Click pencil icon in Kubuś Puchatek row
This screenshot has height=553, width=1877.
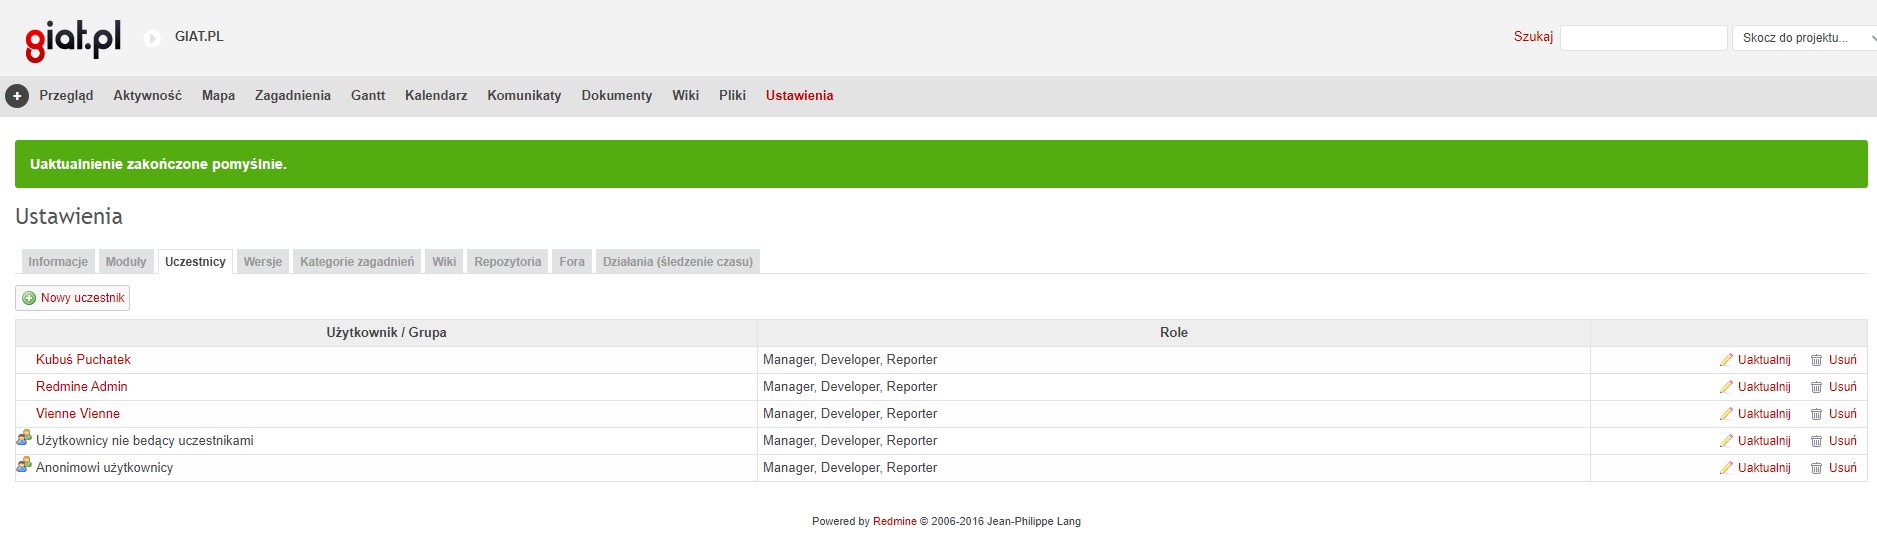click(1726, 360)
